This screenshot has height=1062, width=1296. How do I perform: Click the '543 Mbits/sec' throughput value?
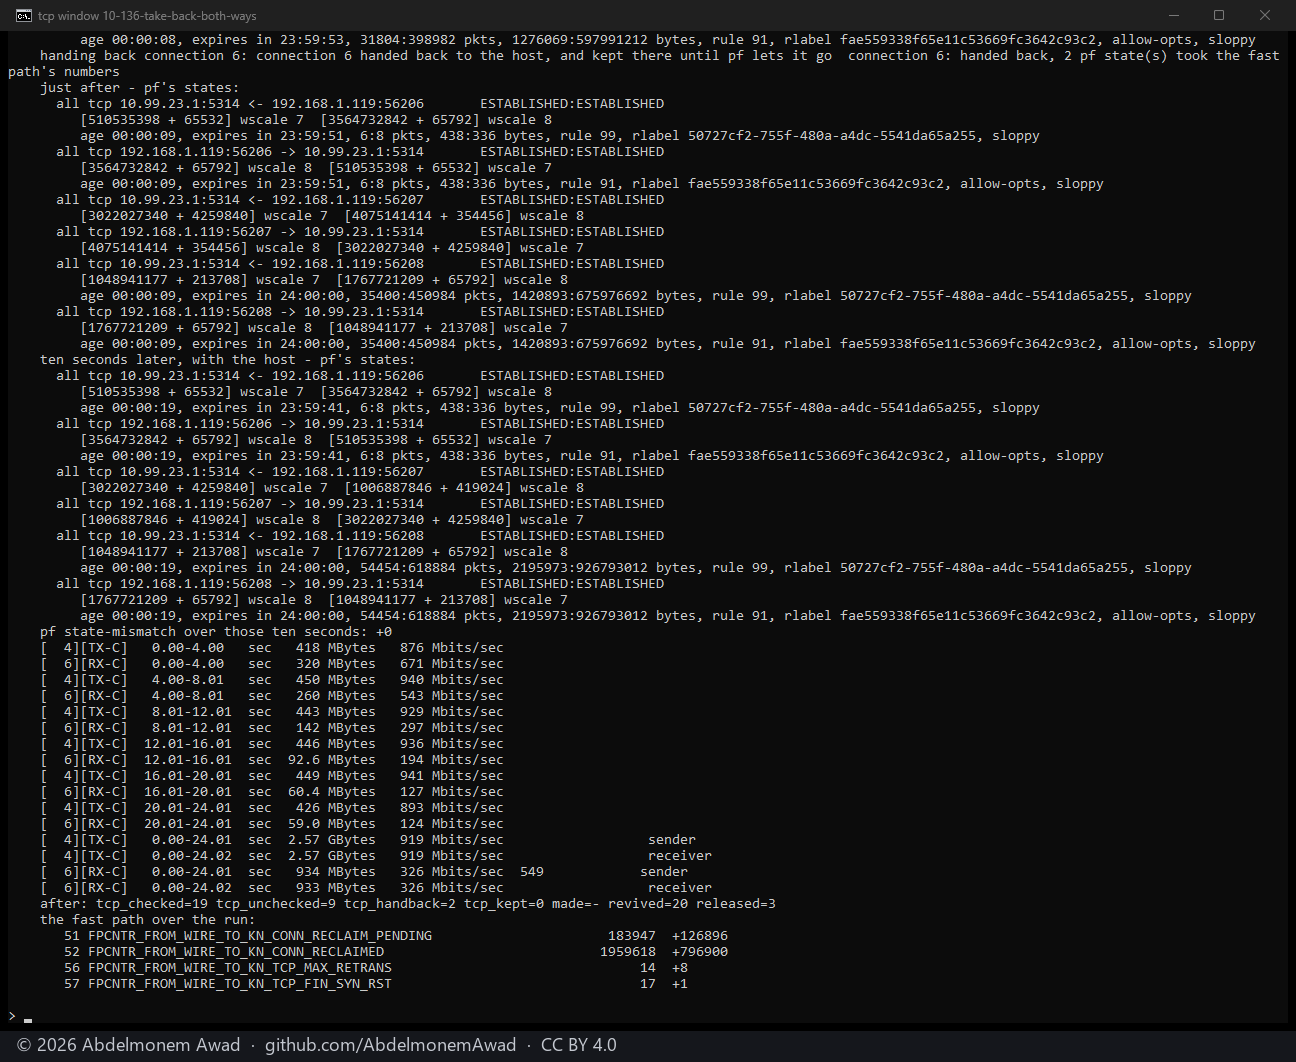pyautogui.click(x=452, y=696)
